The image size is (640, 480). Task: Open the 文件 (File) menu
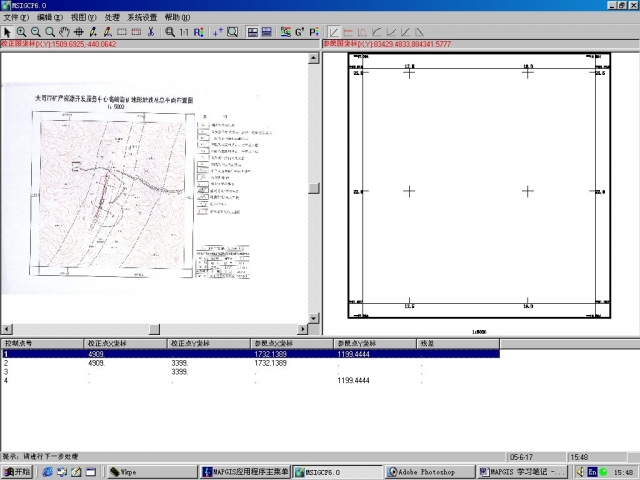pos(16,18)
